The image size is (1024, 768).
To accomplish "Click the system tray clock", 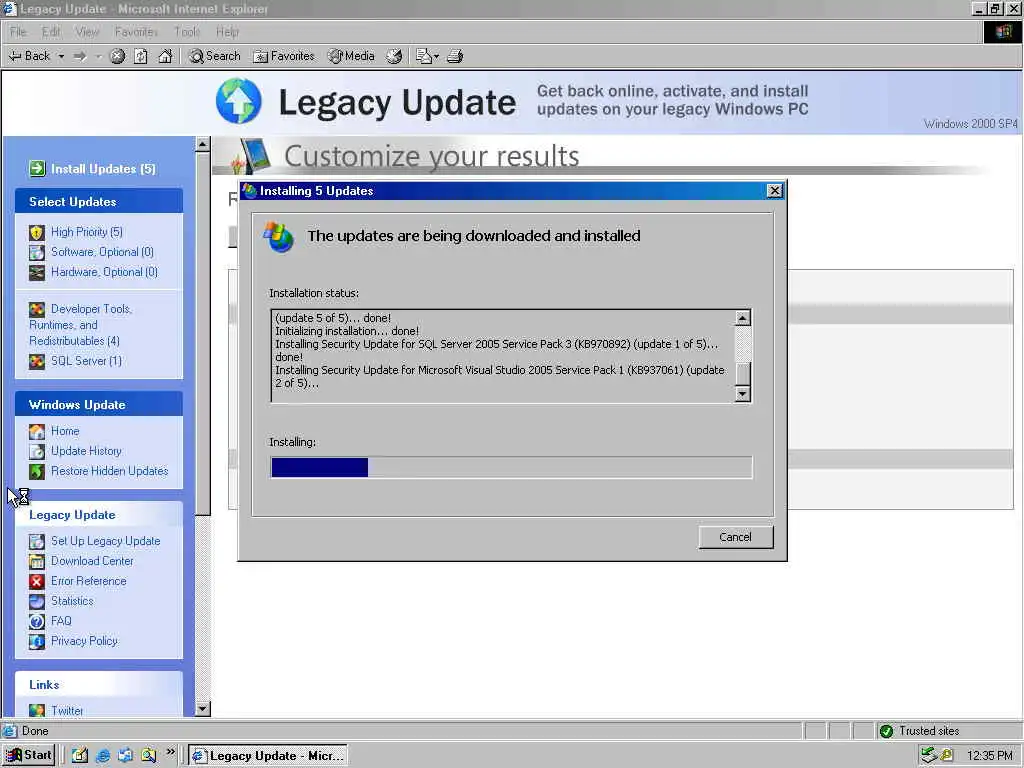I will (989, 756).
